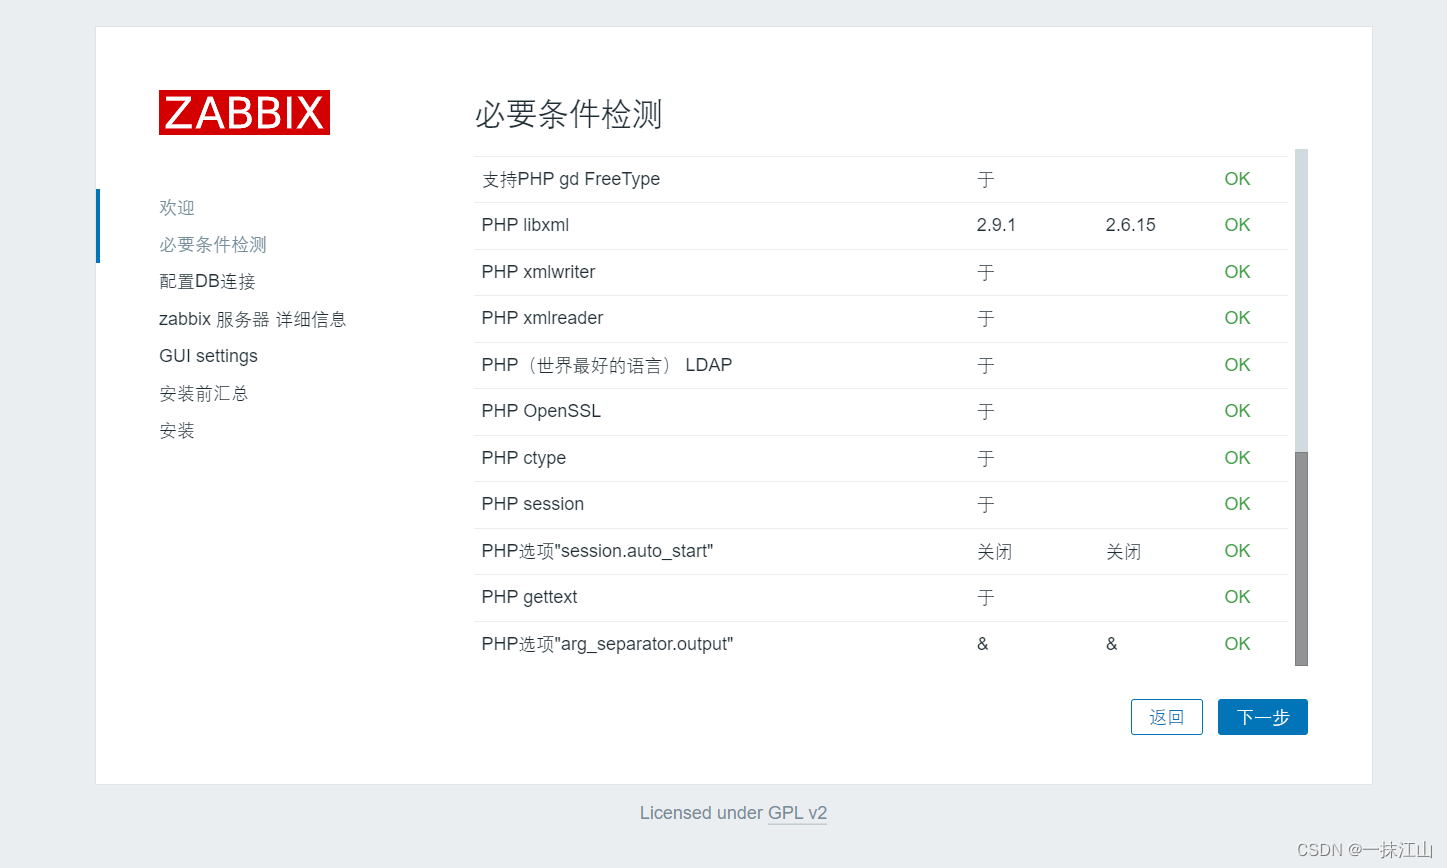Image resolution: width=1447 pixels, height=868 pixels.
Task: Click the PHP xmlwriter row label
Action: (538, 272)
